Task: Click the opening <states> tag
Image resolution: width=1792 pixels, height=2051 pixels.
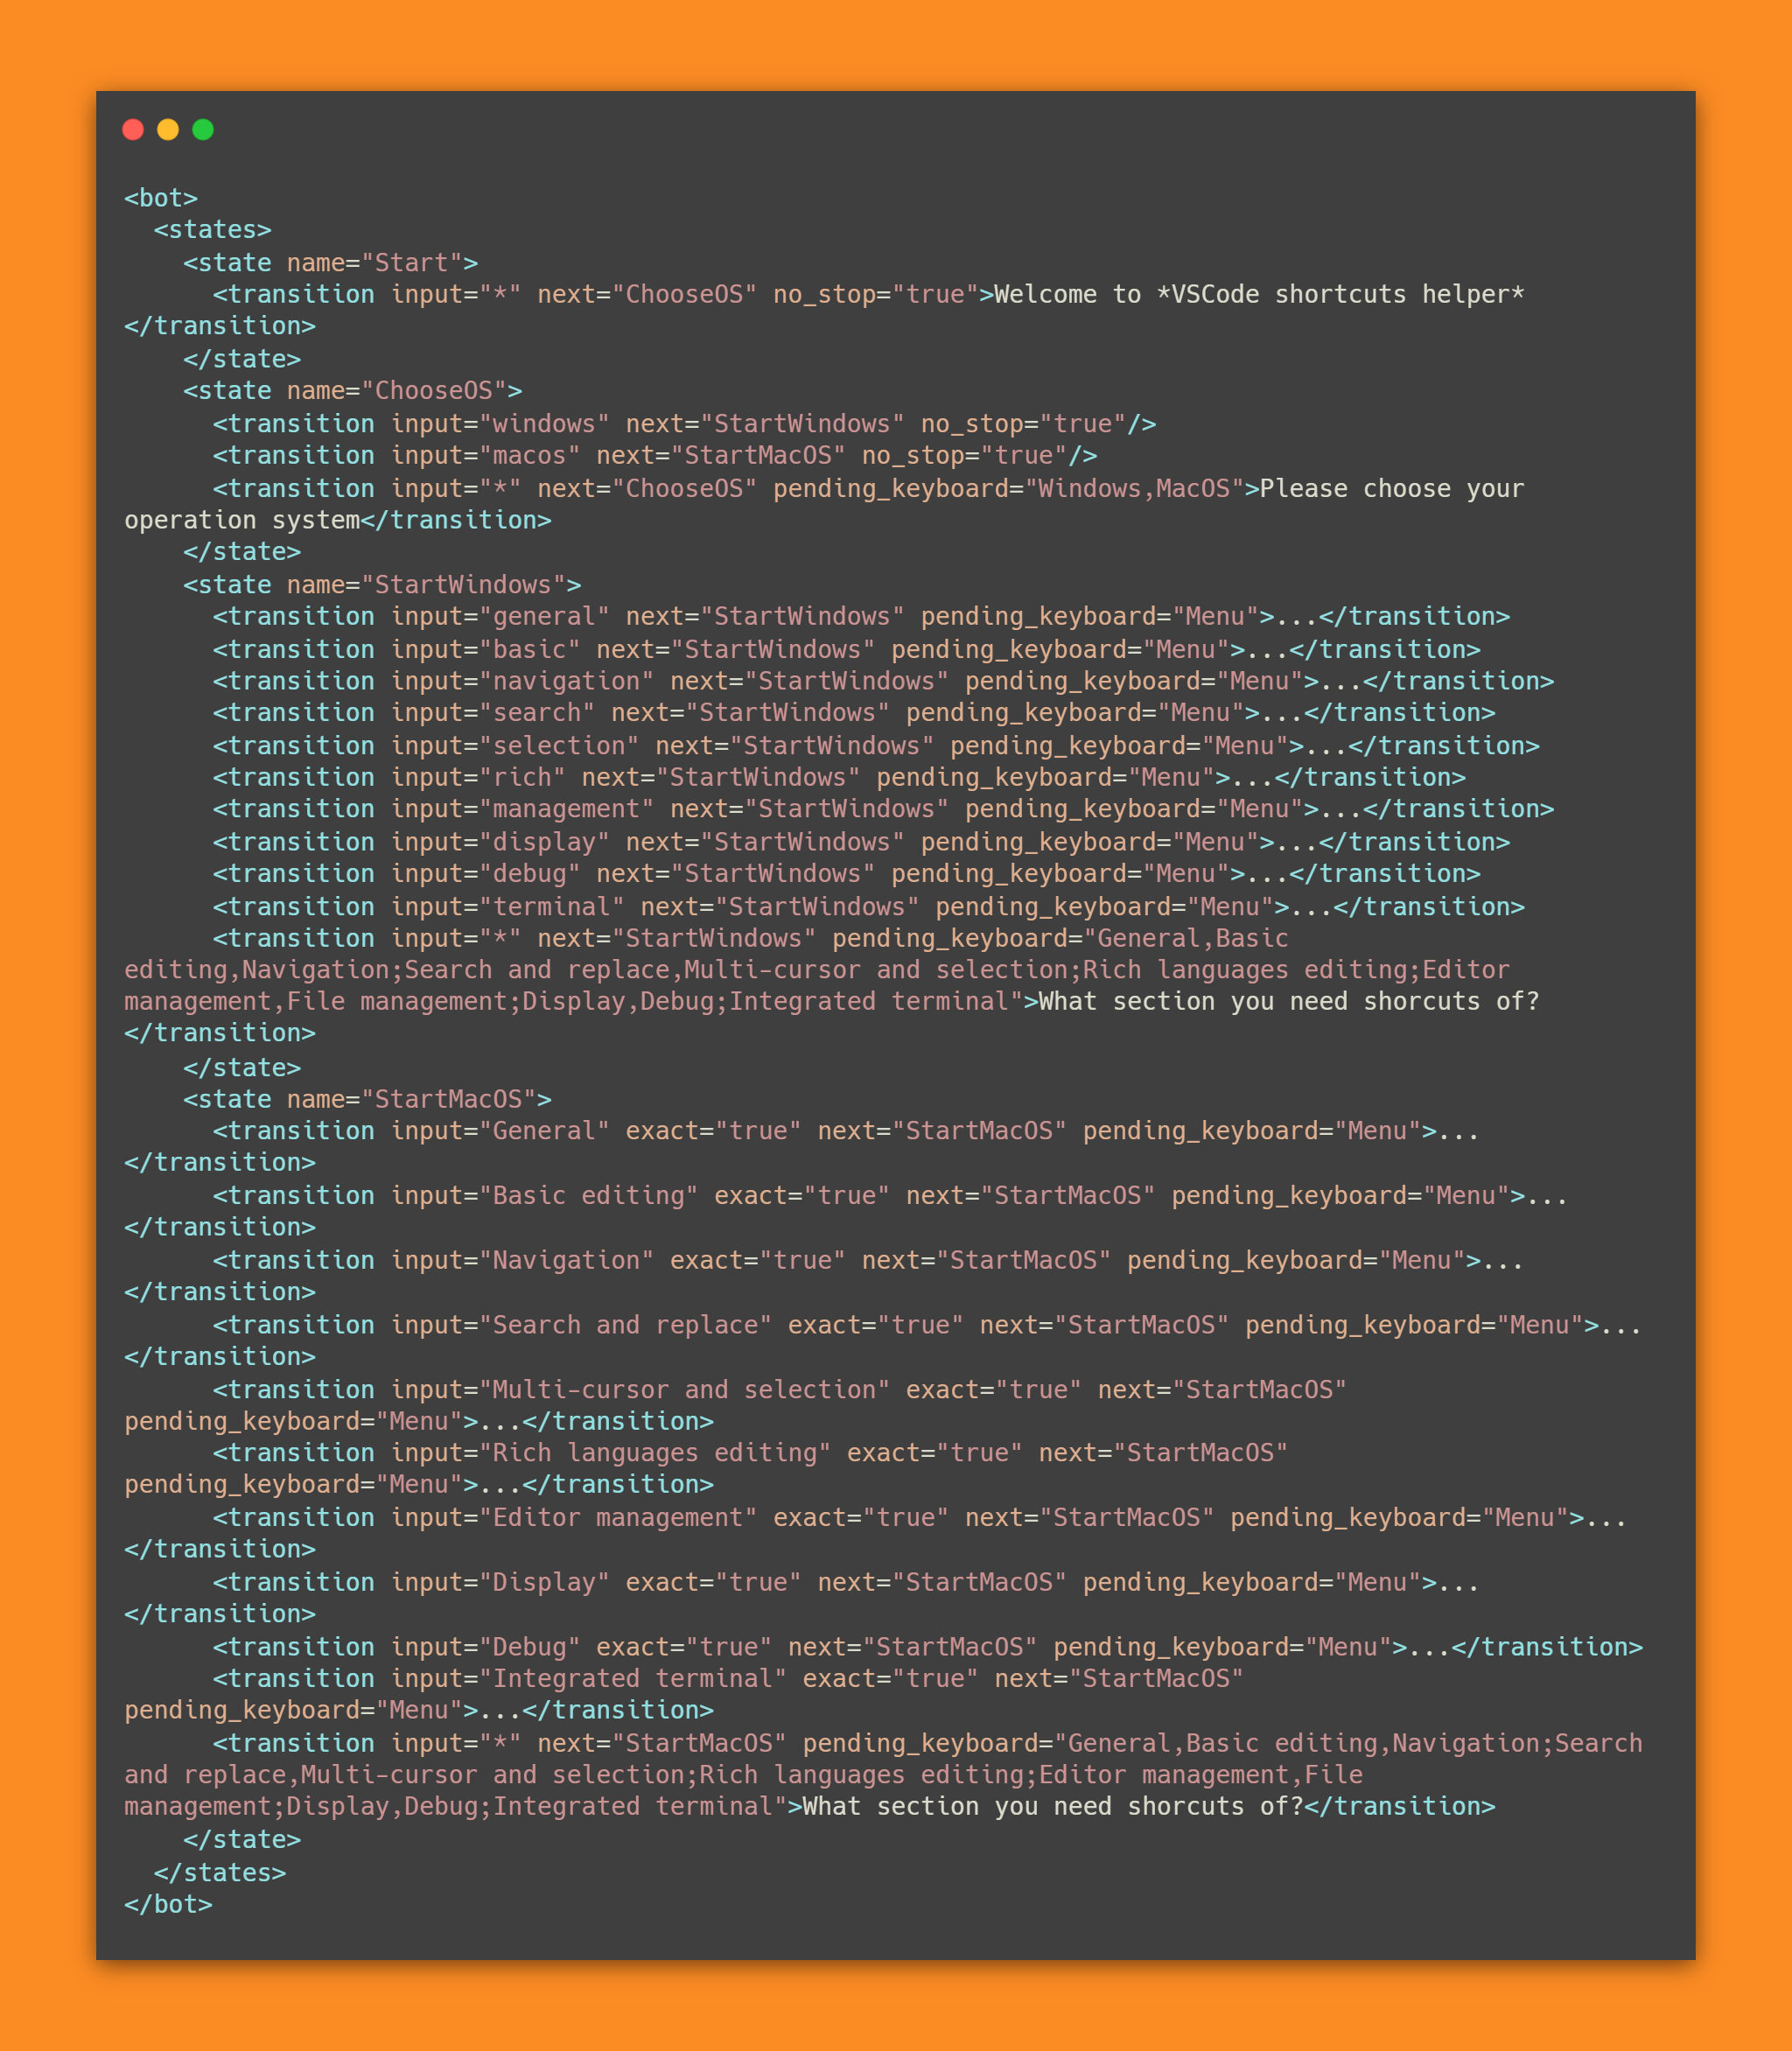Action: click(x=213, y=230)
